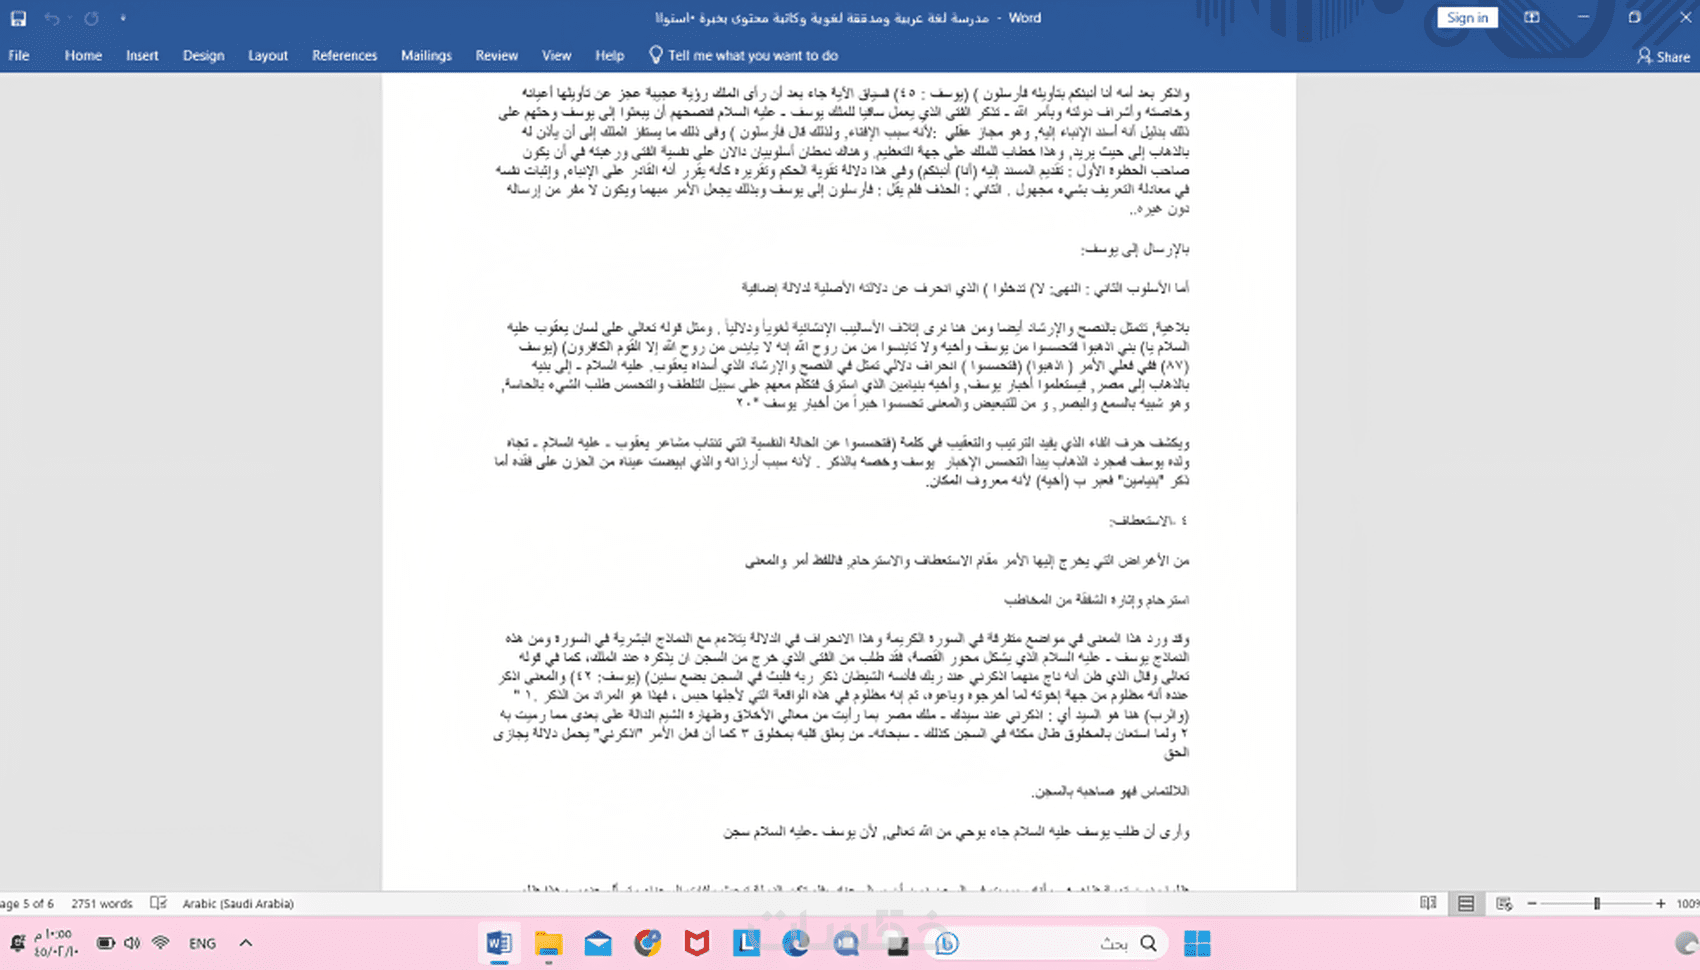Launch Chrome from the taskbar
The height and width of the screenshot is (970, 1700).
coord(648,943)
